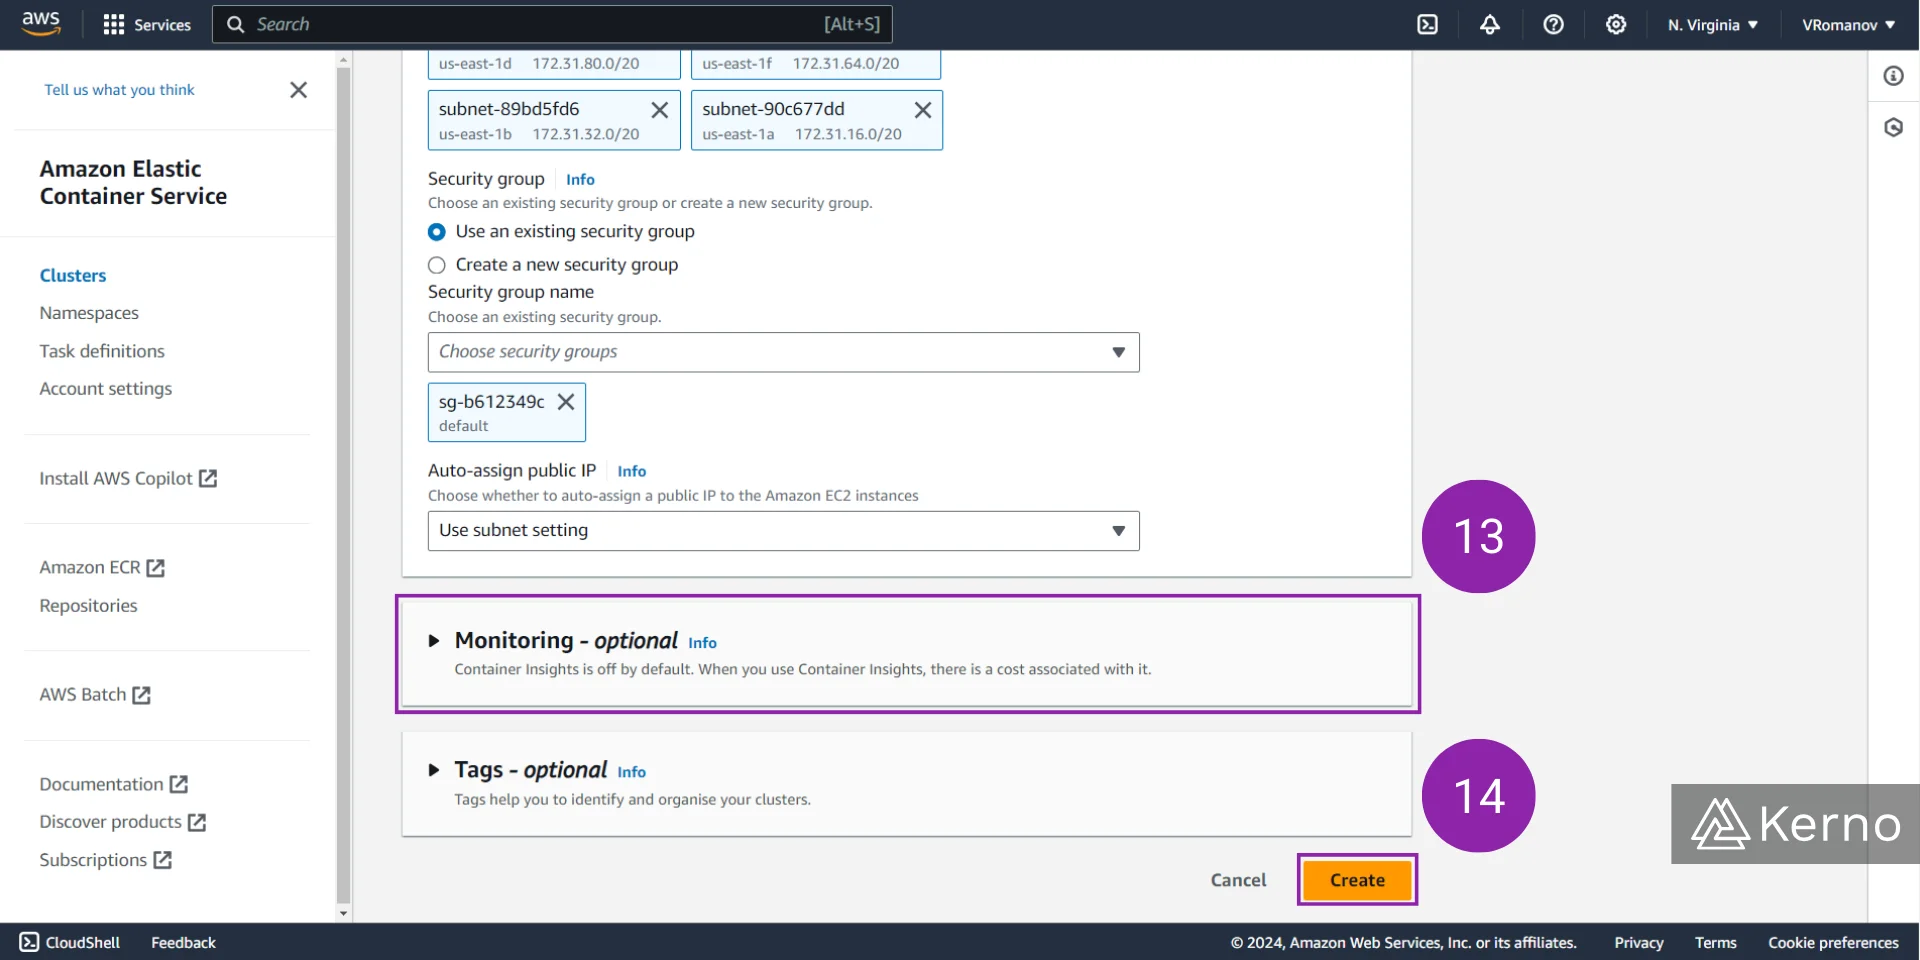Open Tell us what you think link
The height and width of the screenshot is (960, 1920).
tap(119, 90)
